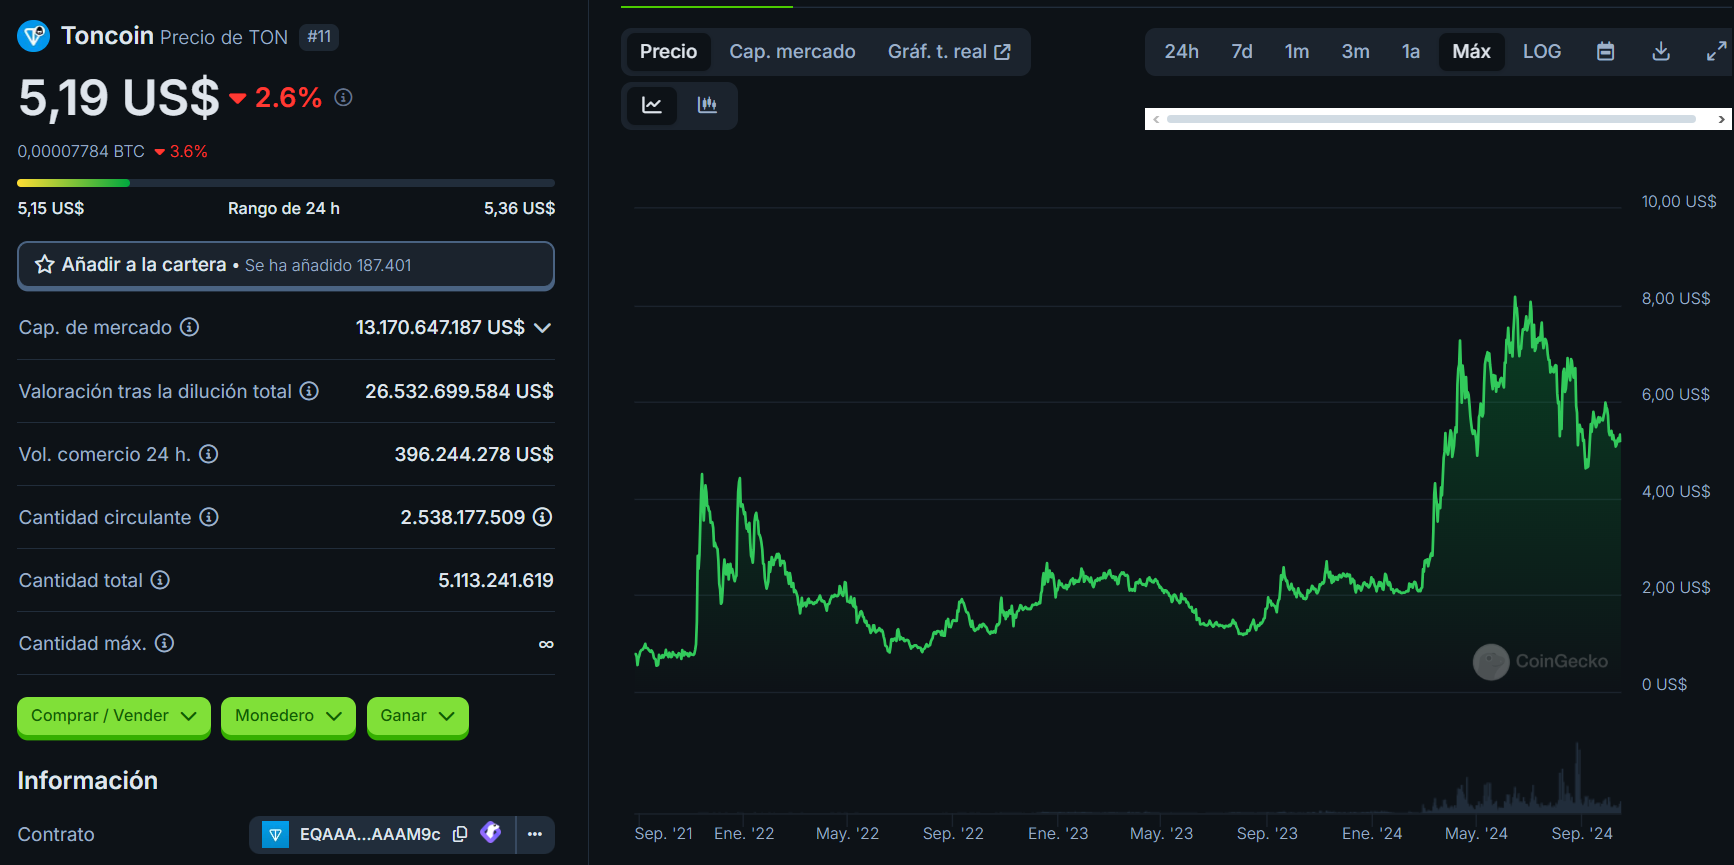Click the 5,15 US$ 24h low value
1734x865 pixels.
point(51,208)
